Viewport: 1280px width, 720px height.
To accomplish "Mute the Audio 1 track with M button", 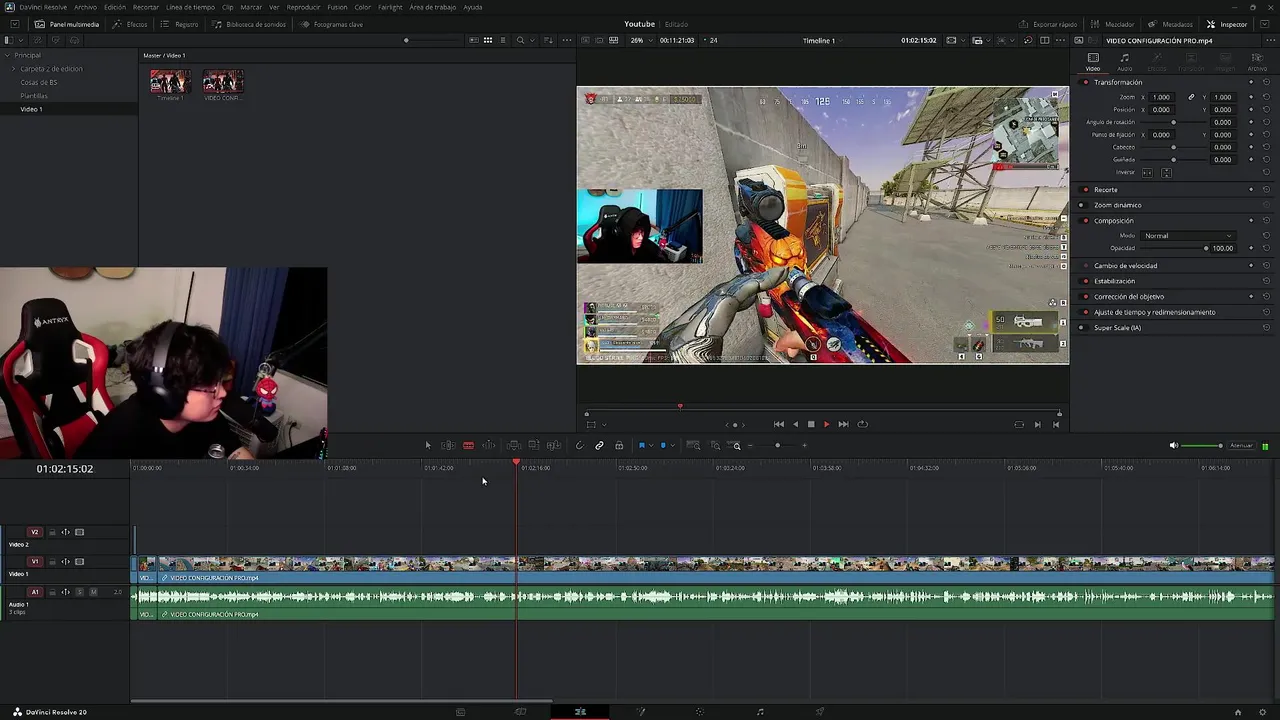I will [x=93, y=592].
